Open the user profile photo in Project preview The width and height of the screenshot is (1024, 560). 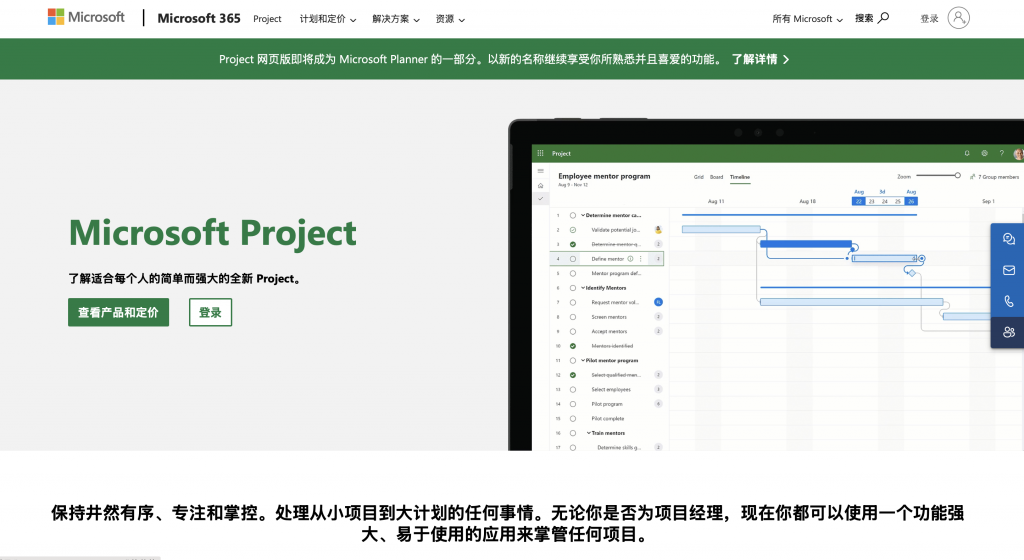(1018, 154)
